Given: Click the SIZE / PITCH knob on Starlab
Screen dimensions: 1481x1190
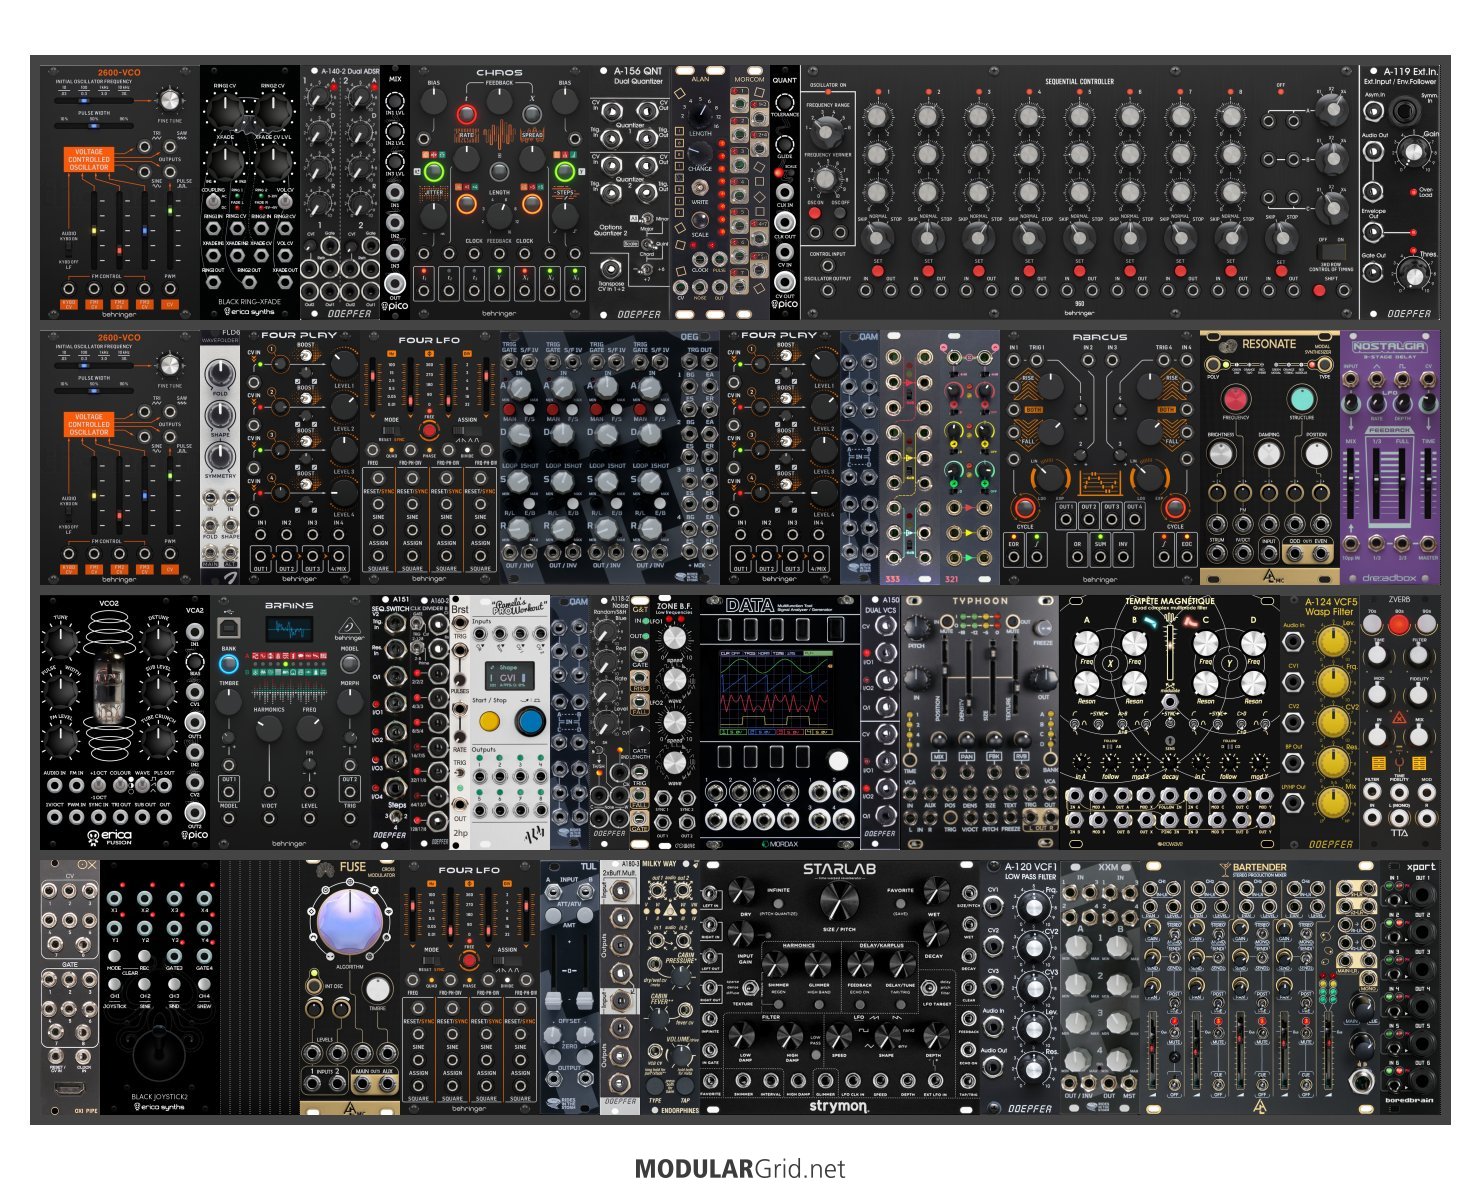Looking at the screenshot, I should [839, 903].
